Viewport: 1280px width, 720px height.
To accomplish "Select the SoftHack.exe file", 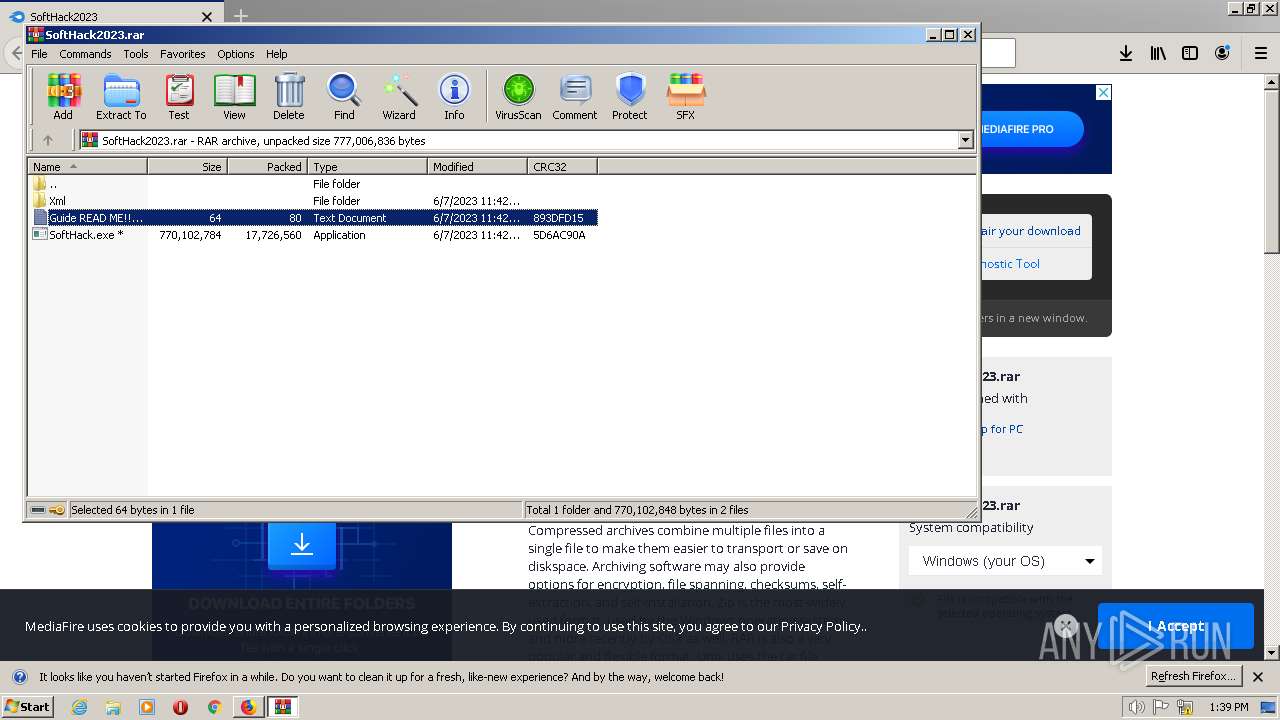I will tap(313, 235).
